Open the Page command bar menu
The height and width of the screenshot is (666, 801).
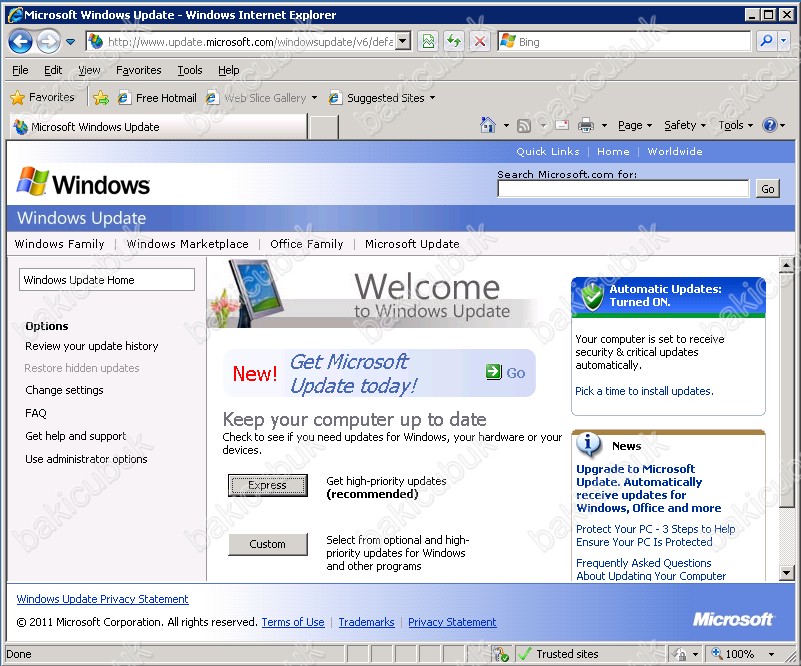coord(634,125)
